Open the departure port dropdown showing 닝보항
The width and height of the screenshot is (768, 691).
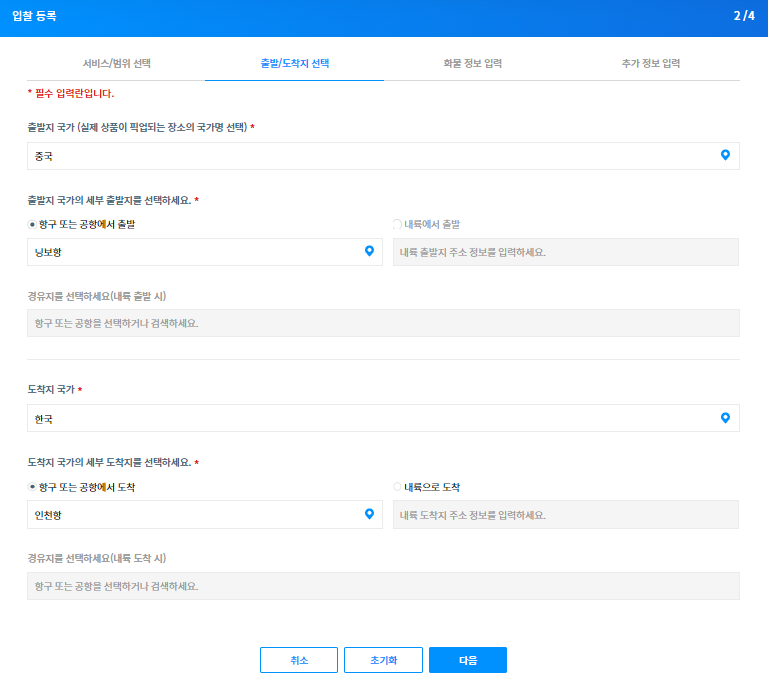coord(205,252)
